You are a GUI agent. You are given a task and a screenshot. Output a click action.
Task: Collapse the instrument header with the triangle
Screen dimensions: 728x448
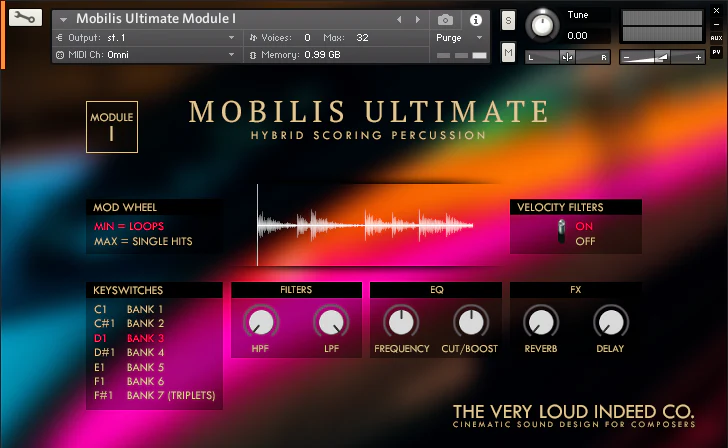(x=64, y=19)
